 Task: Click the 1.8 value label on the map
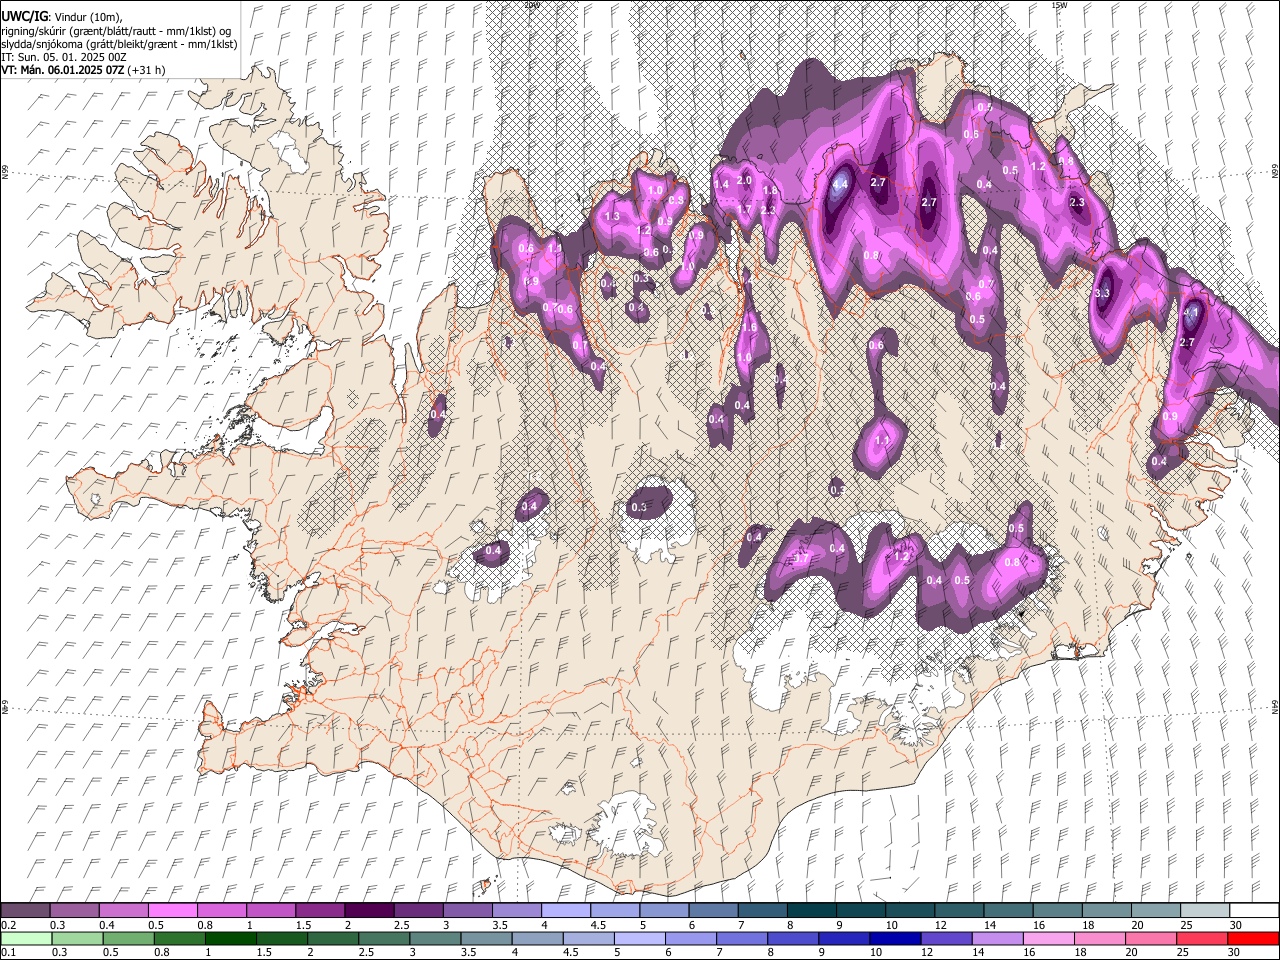pyautogui.click(x=770, y=190)
